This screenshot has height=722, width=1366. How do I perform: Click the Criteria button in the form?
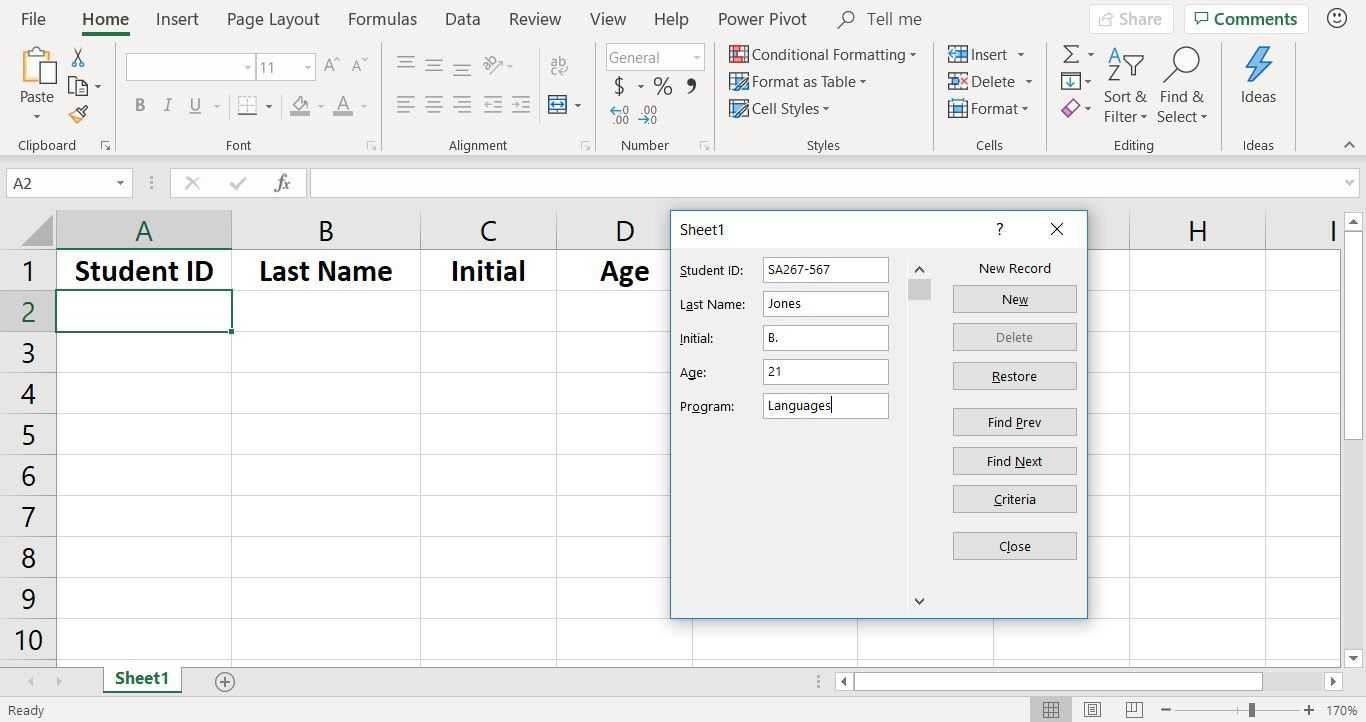coord(1014,499)
